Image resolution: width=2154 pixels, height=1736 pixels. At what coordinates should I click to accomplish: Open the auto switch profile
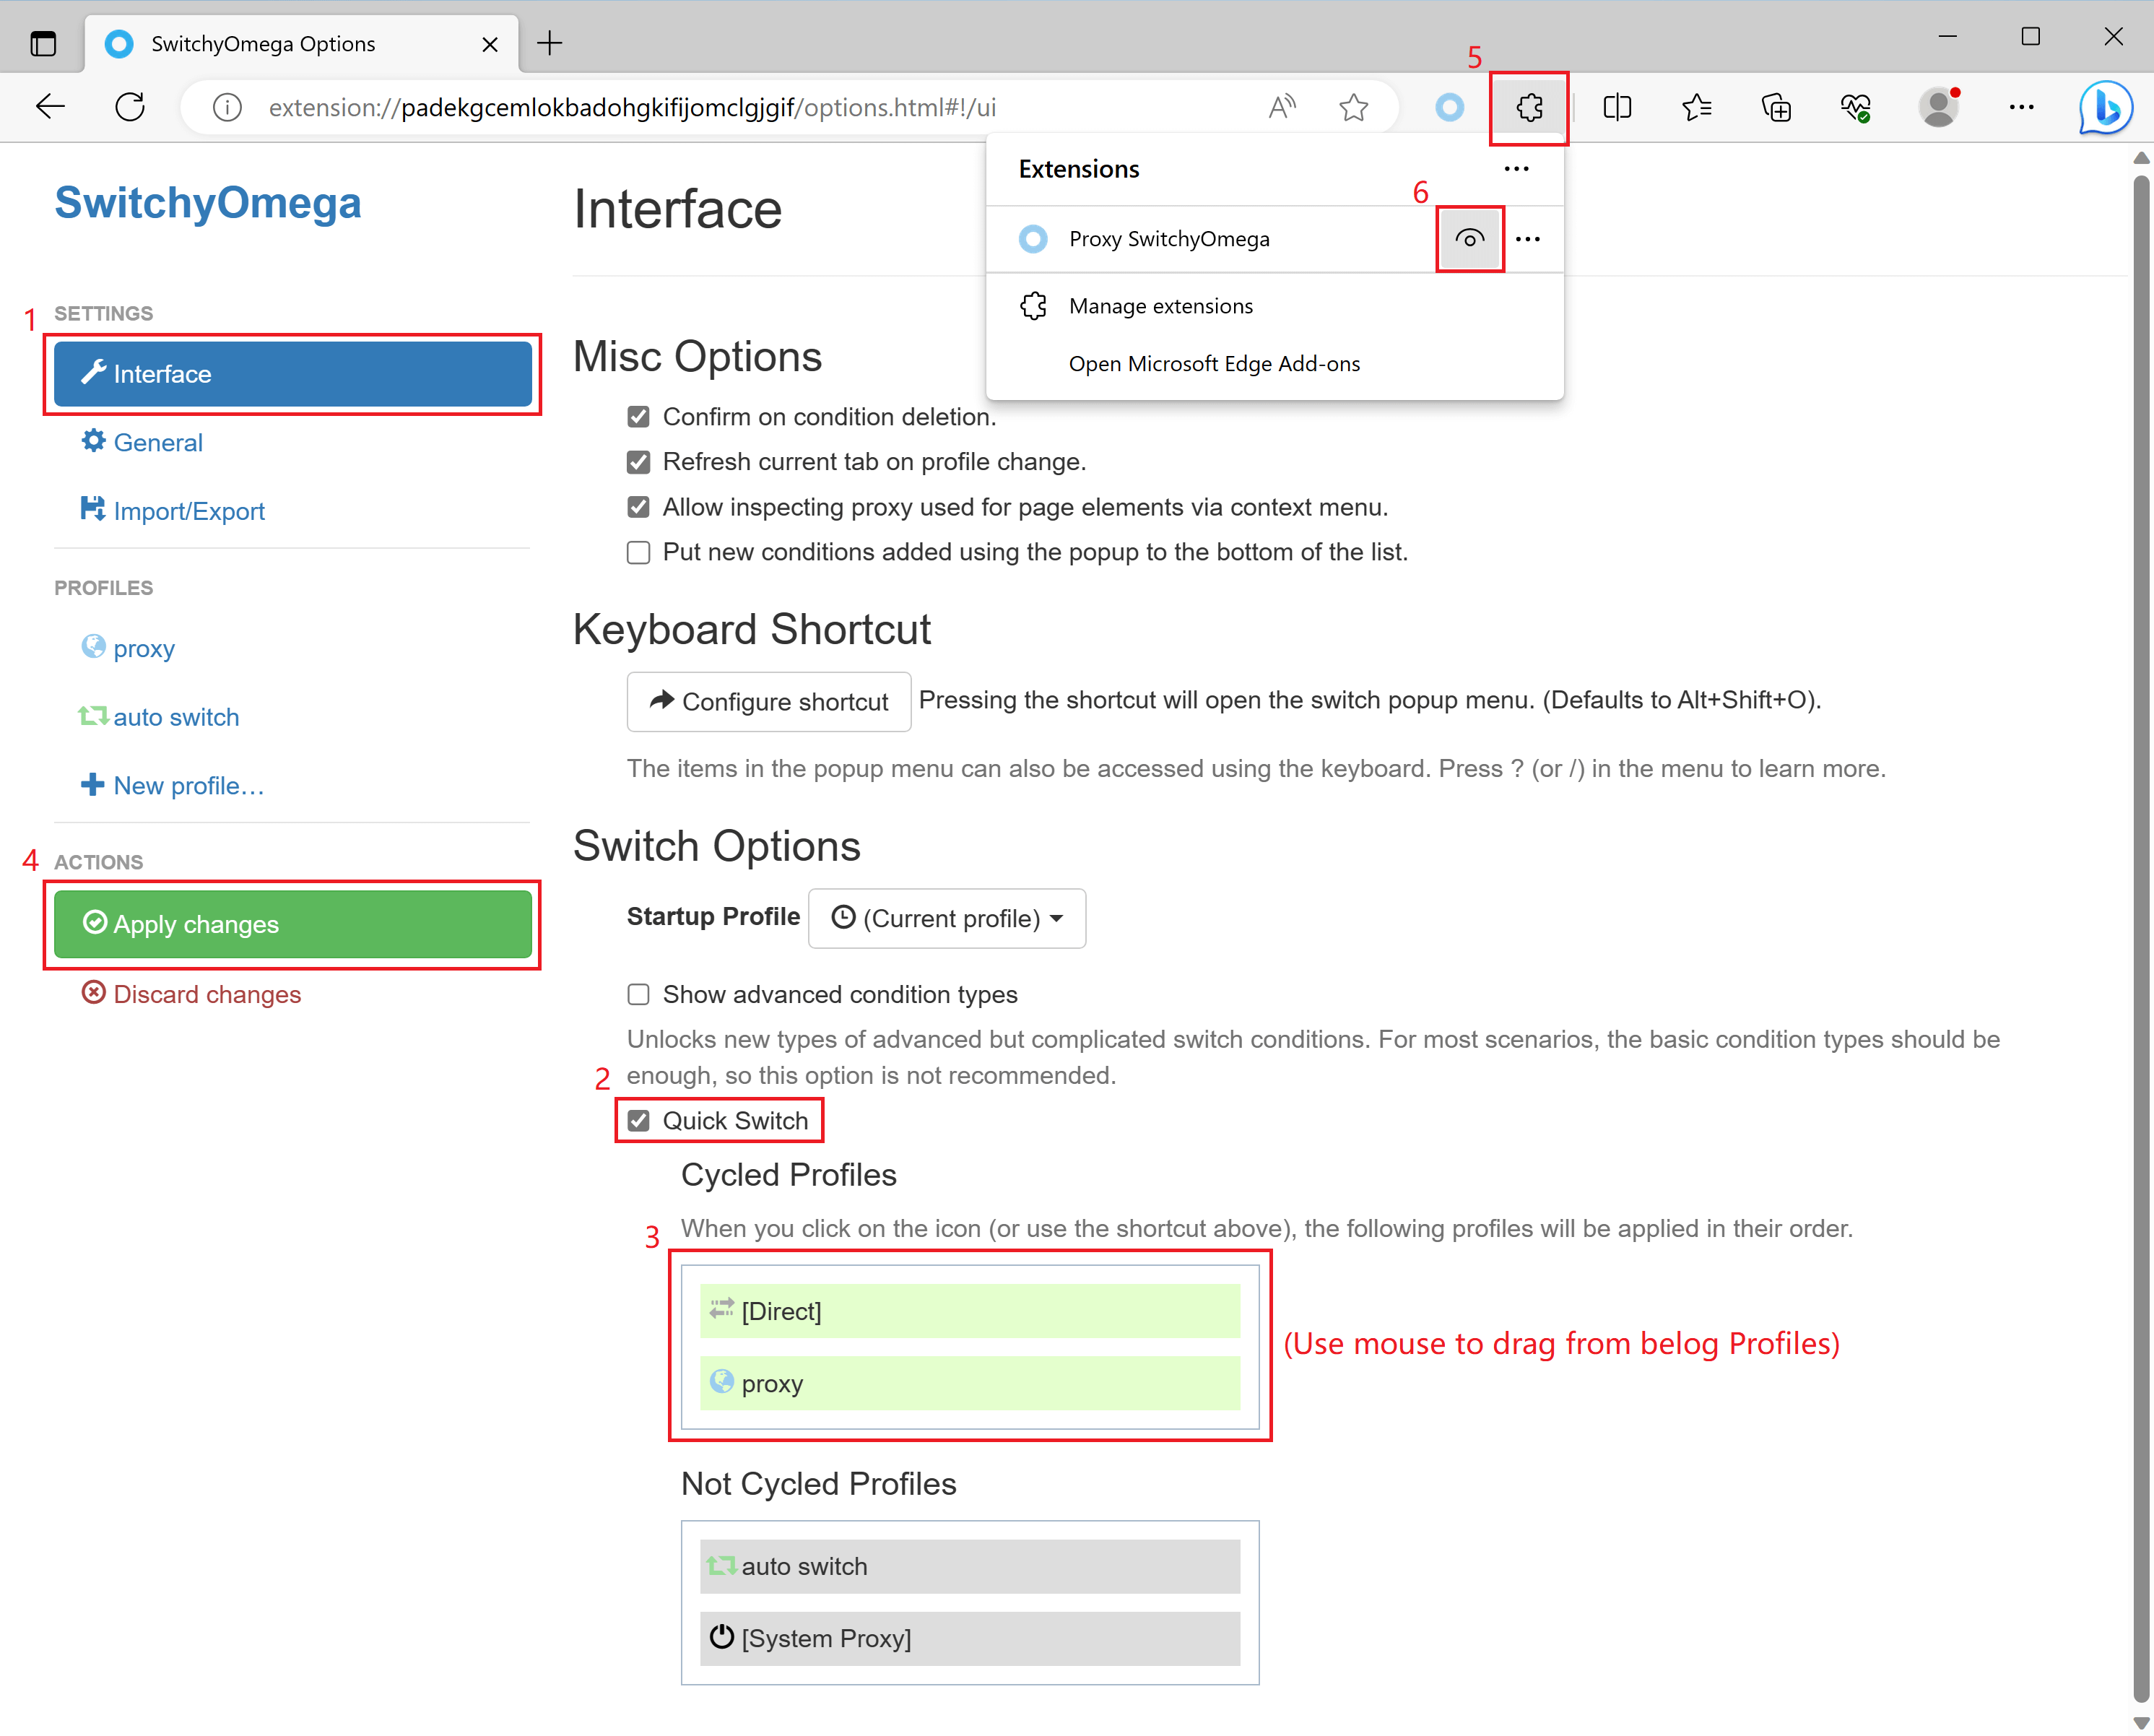[x=159, y=717]
